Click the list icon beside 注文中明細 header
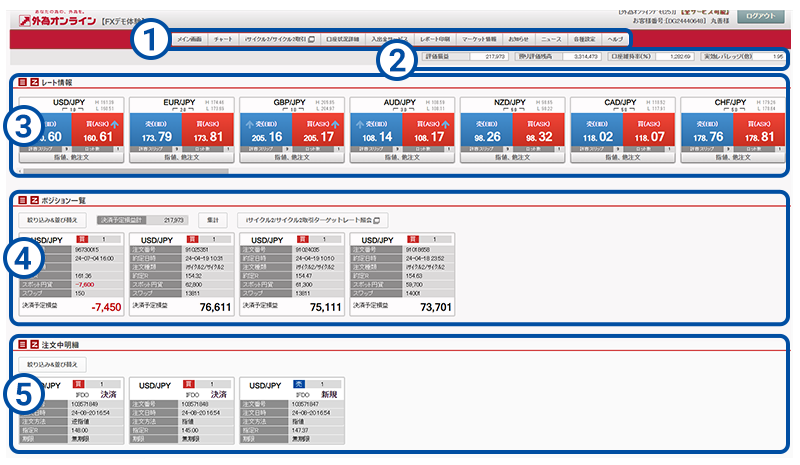800x465 pixels. [22, 345]
